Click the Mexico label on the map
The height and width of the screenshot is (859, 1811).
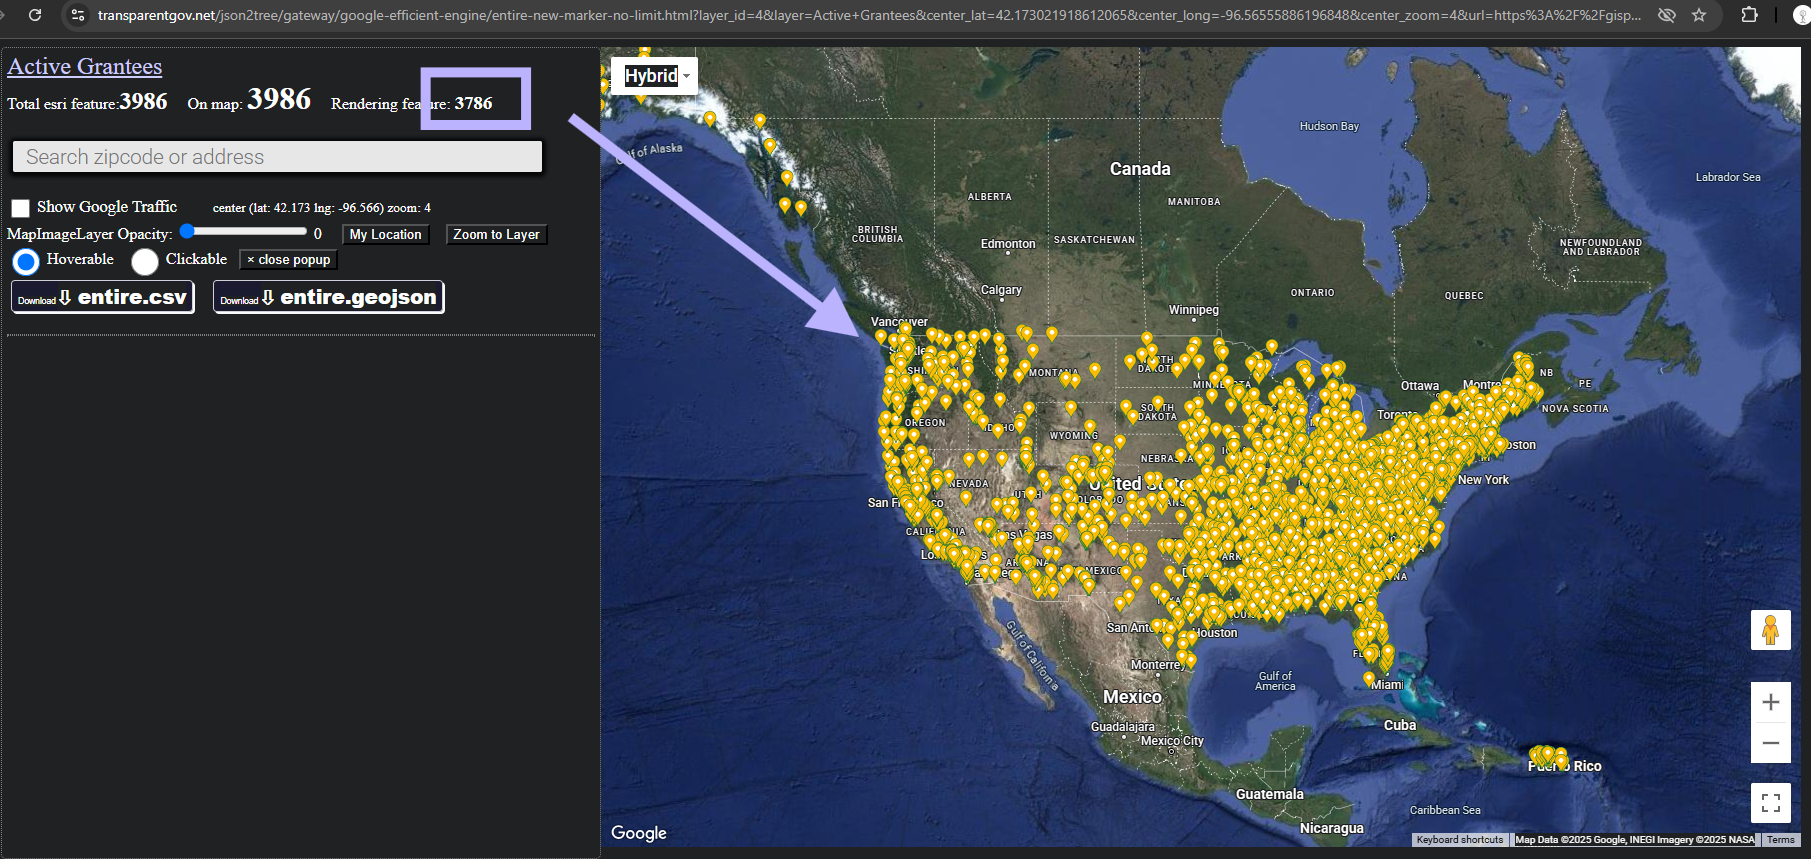click(1132, 697)
